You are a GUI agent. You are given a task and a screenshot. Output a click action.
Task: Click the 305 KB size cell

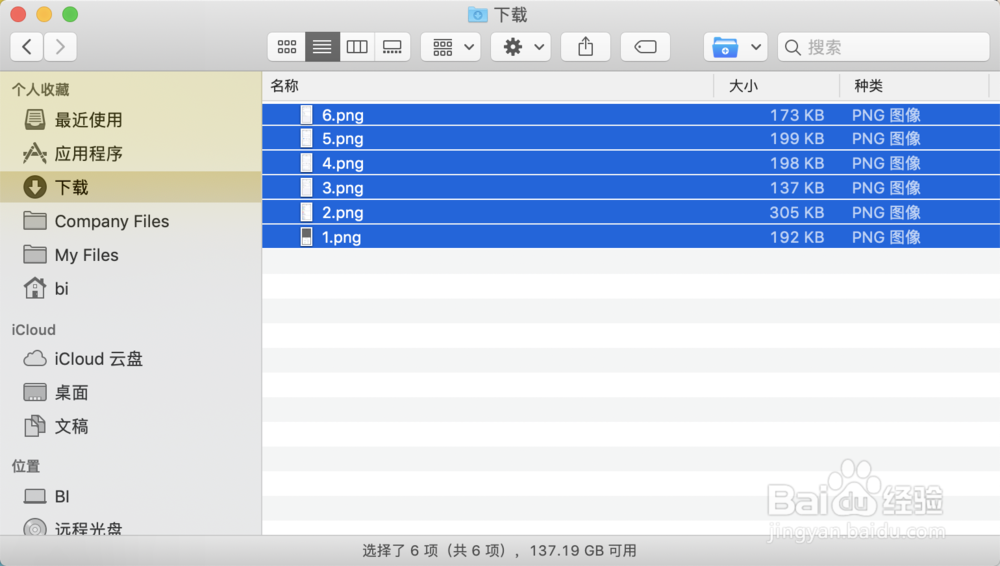click(x=797, y=212)
